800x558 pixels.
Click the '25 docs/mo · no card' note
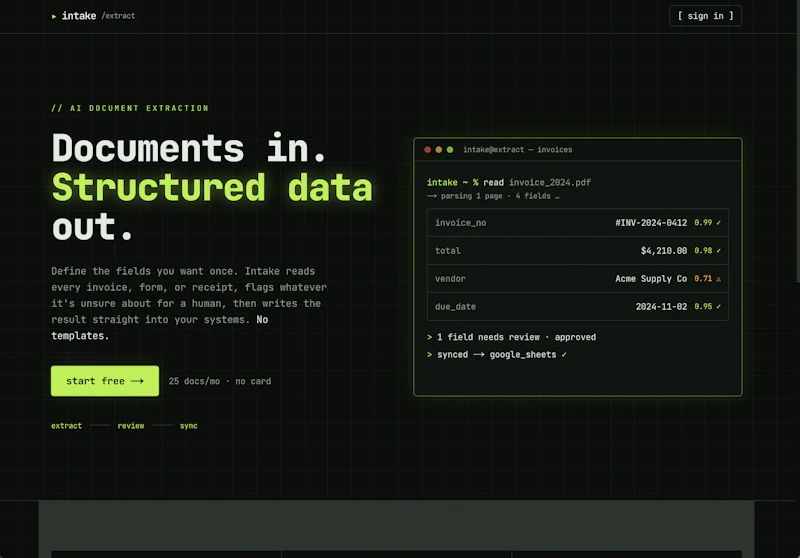[220, 381]
